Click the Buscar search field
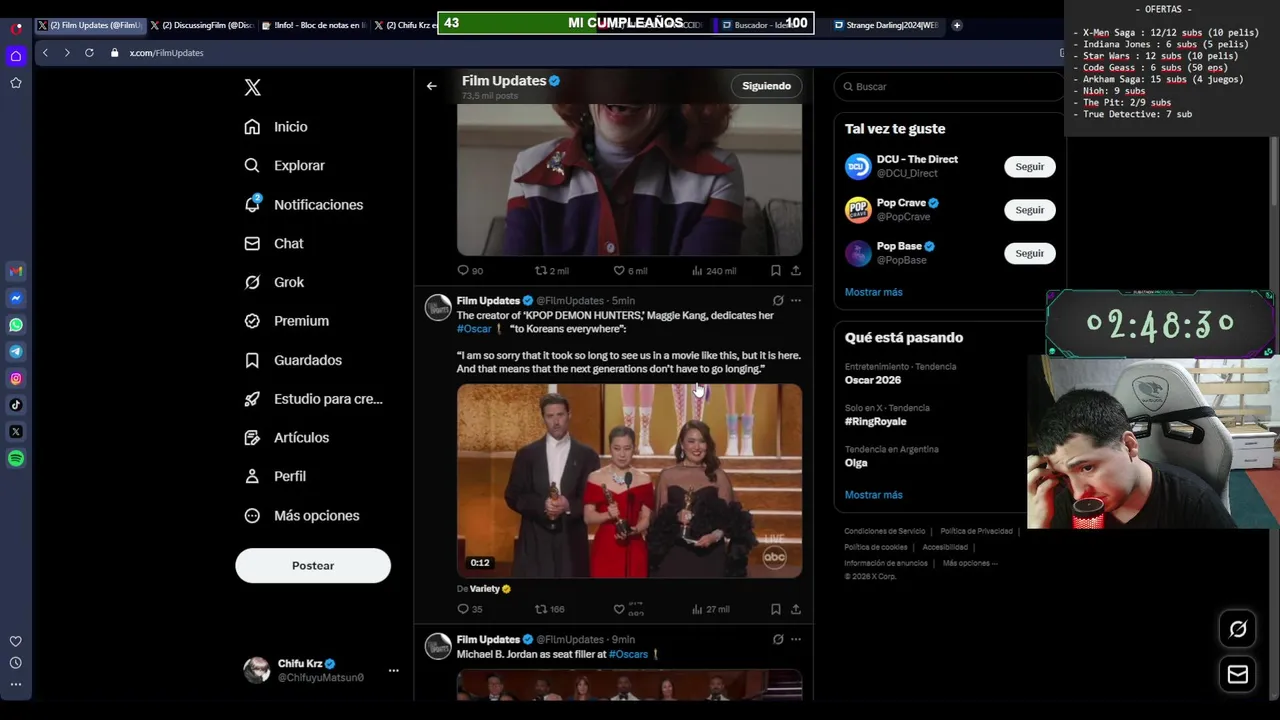Image resolution: width=1280 pixels, height=720 pixels. click(x=950, y=87)
